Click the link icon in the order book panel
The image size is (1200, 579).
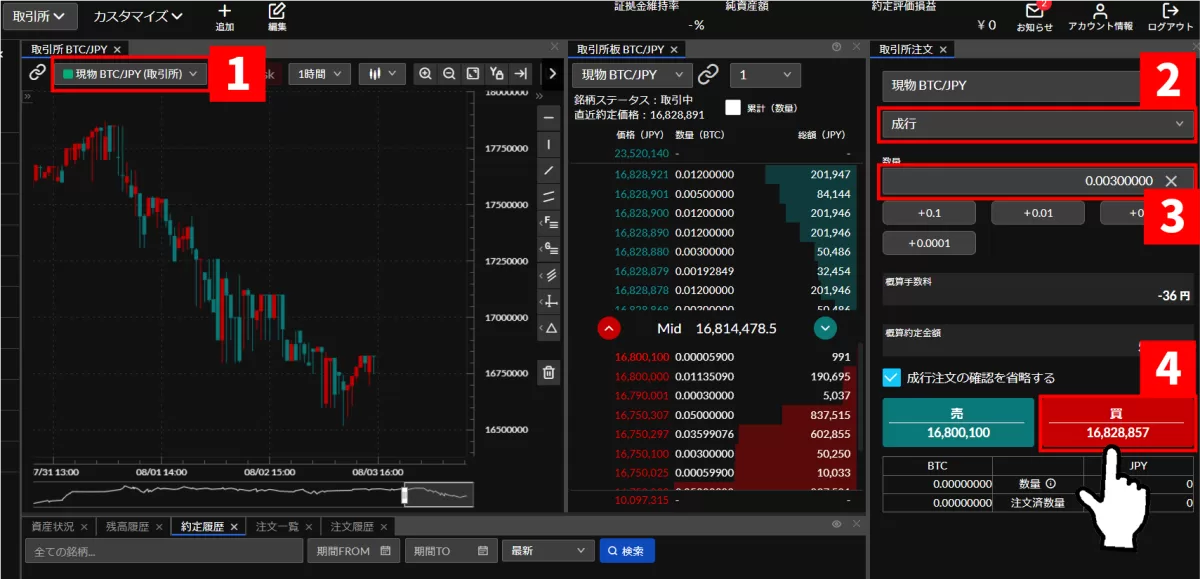(x=708, y=75)
